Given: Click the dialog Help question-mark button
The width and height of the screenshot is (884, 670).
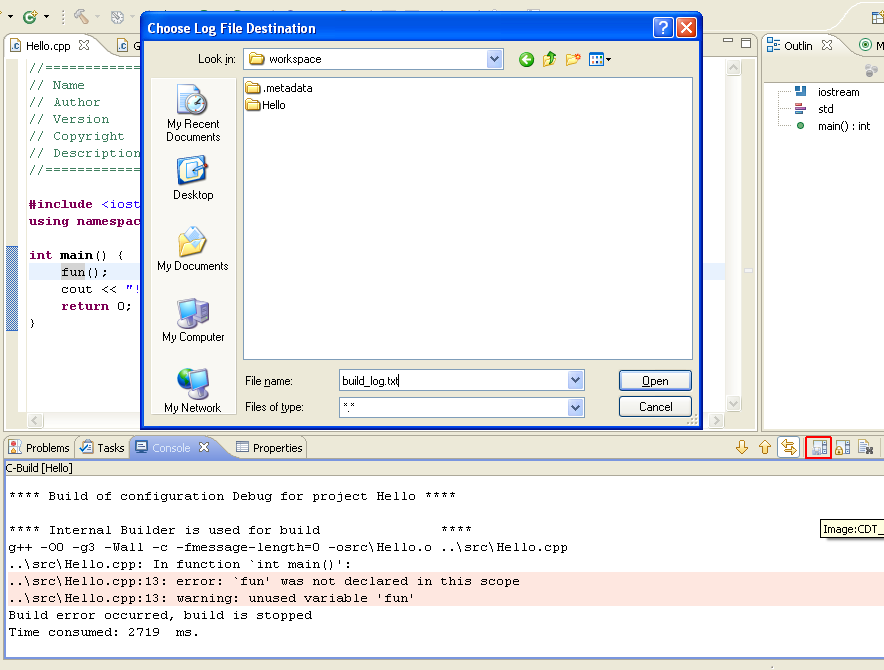Looking at the screenshot, I should tap(663, 28).
